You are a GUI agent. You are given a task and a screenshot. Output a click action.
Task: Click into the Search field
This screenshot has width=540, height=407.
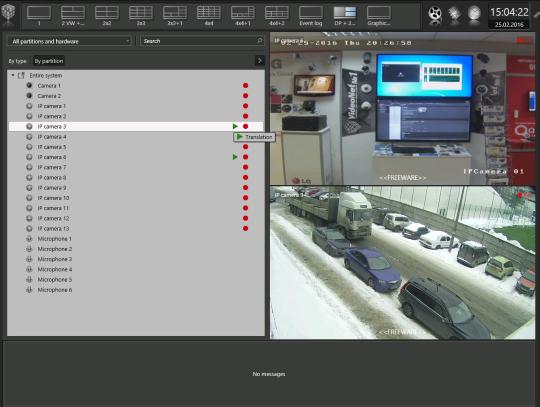click(x=202, y=41)
